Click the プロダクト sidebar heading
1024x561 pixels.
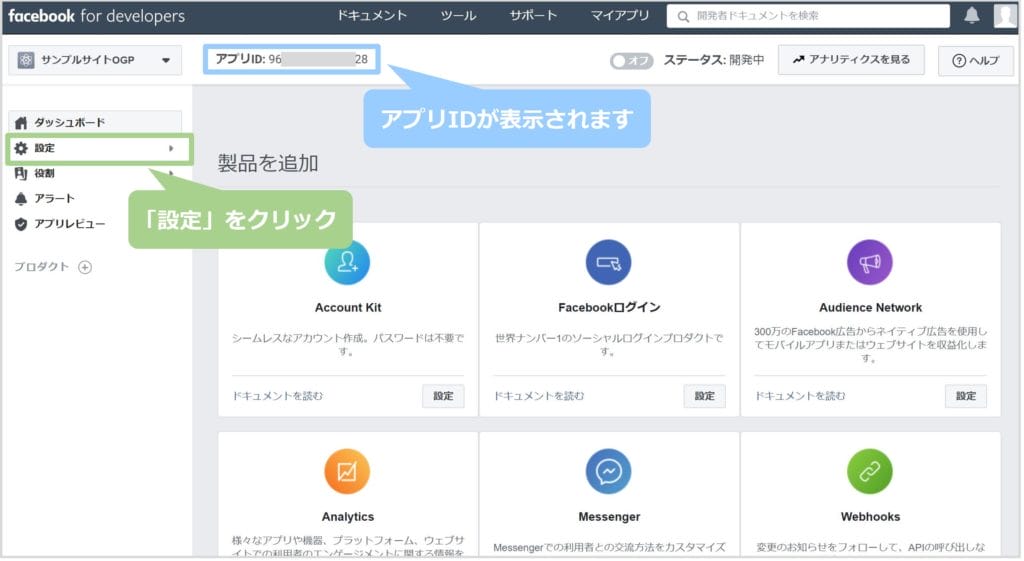(42, 267)
